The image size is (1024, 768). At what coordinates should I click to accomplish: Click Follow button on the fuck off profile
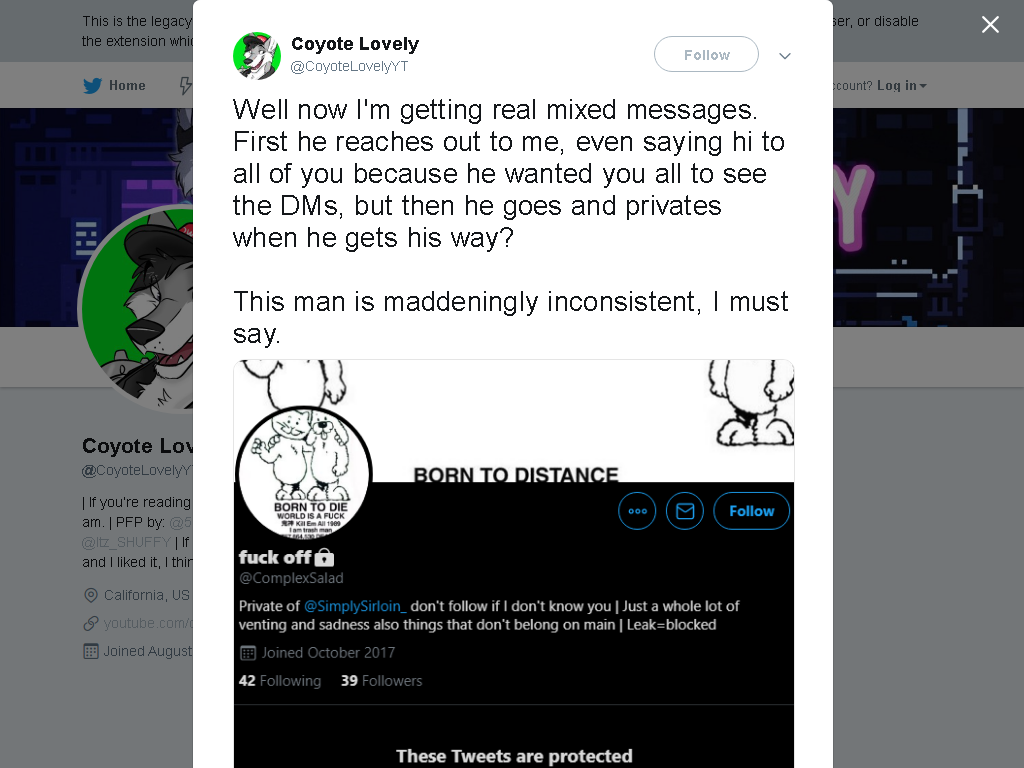pos(752,511)
